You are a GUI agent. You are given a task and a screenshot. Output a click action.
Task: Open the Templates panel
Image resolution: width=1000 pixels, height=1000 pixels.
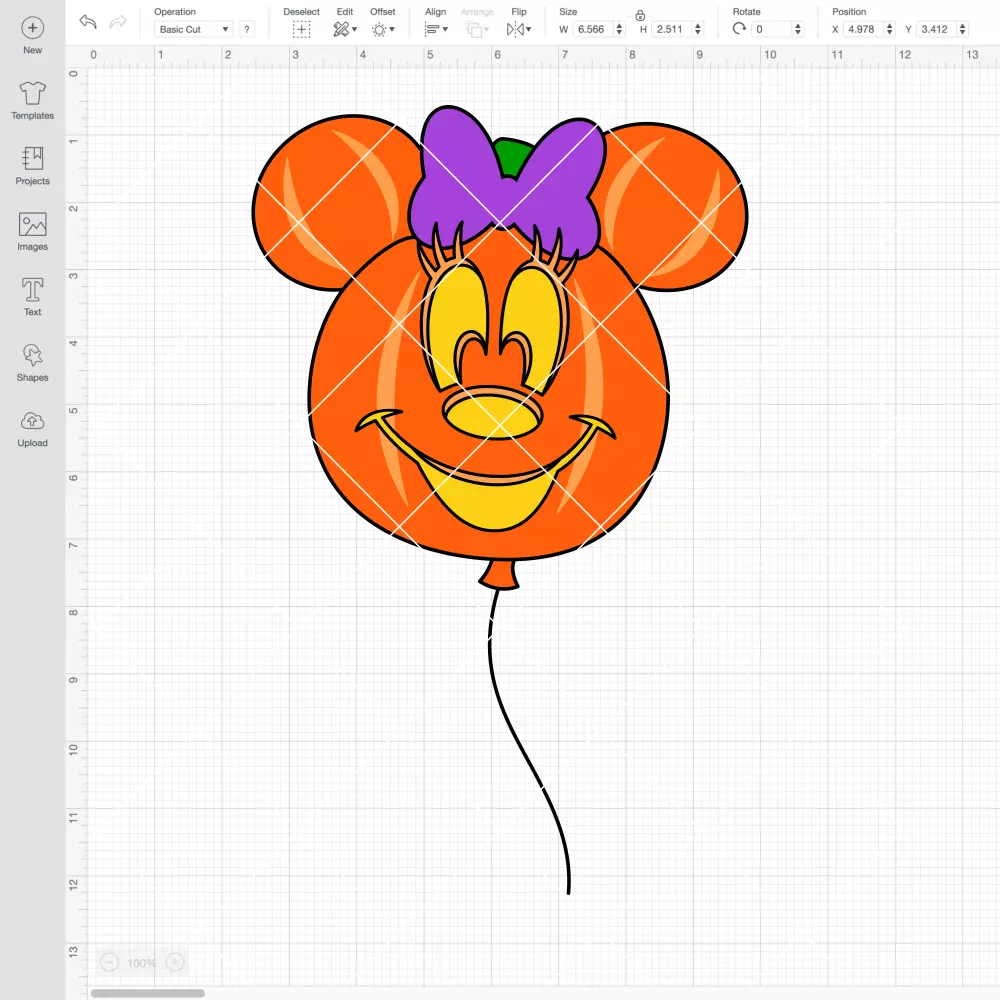coord(33,101)
